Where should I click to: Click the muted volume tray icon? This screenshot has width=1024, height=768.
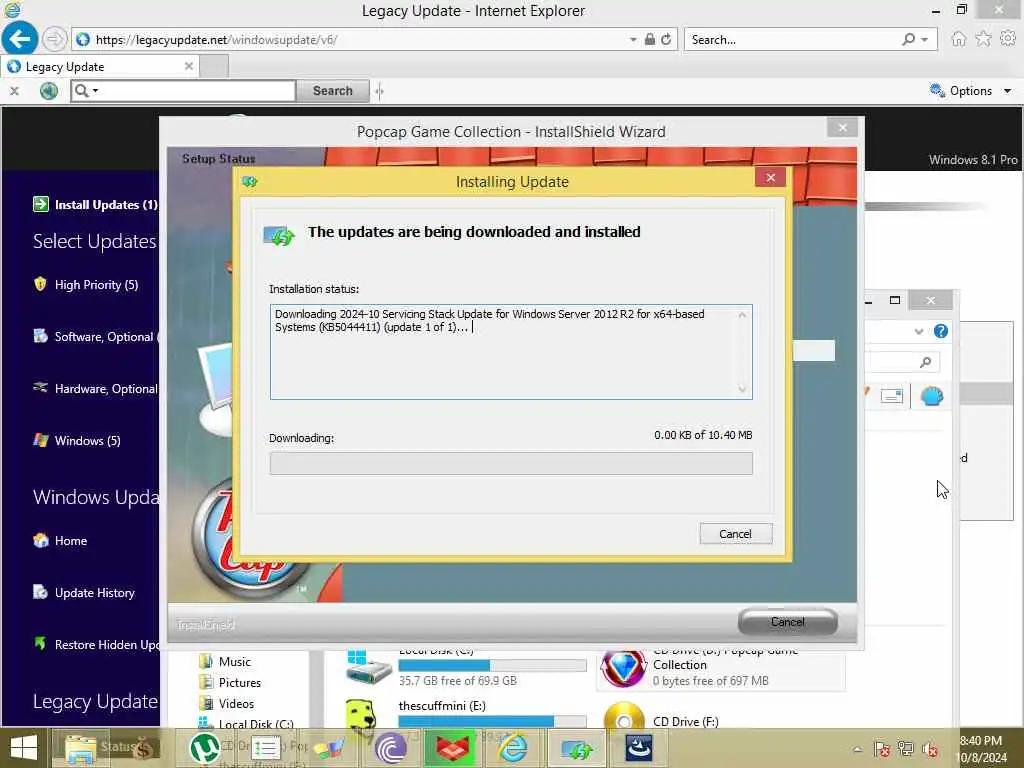929,749
